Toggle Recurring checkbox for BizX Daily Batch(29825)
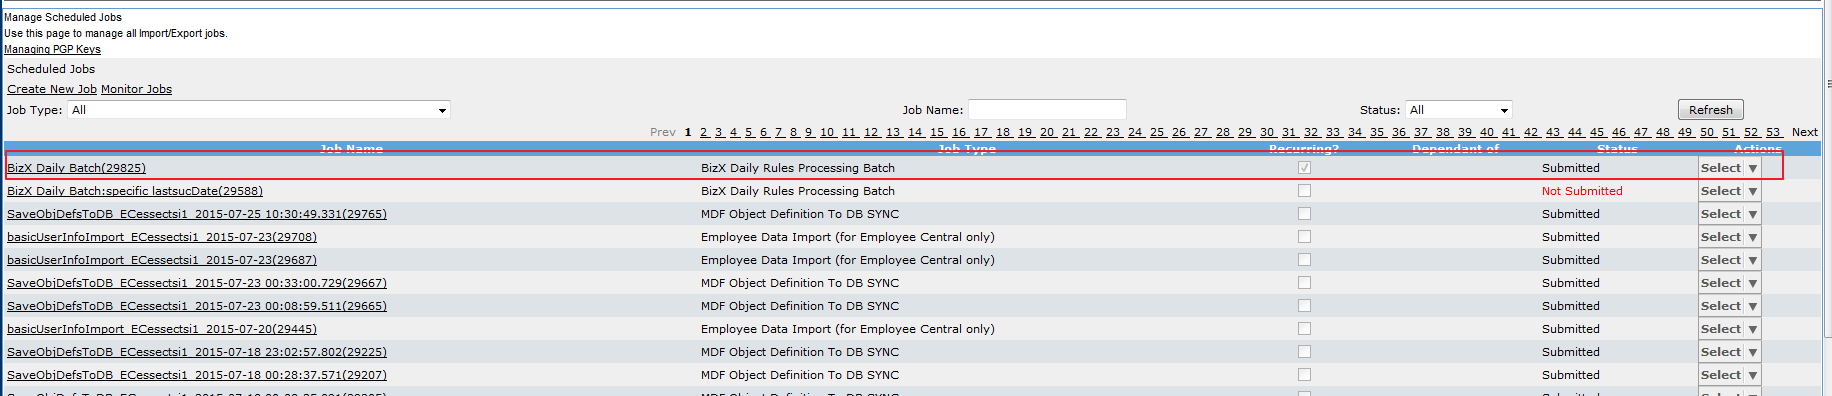 (1304, 168)
